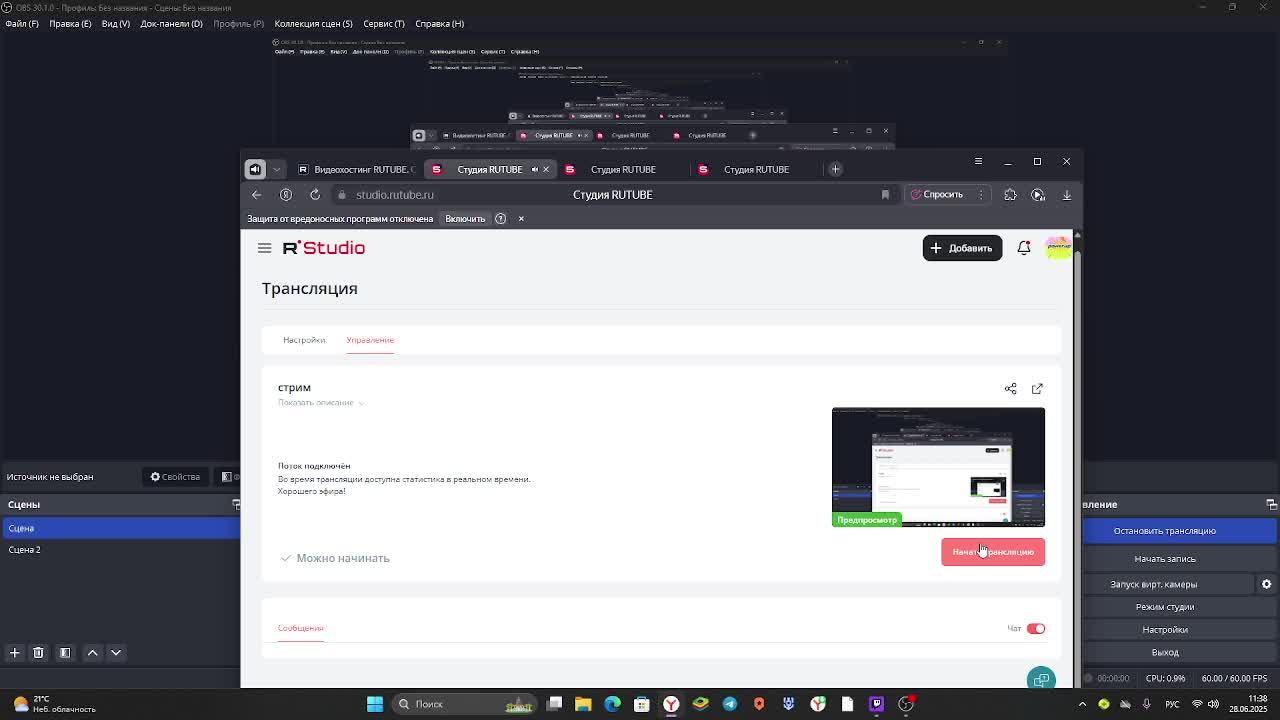Screen dimensions: 1280x720
Task: Close the active Студия RUTUBE tab
Action: 546,169
